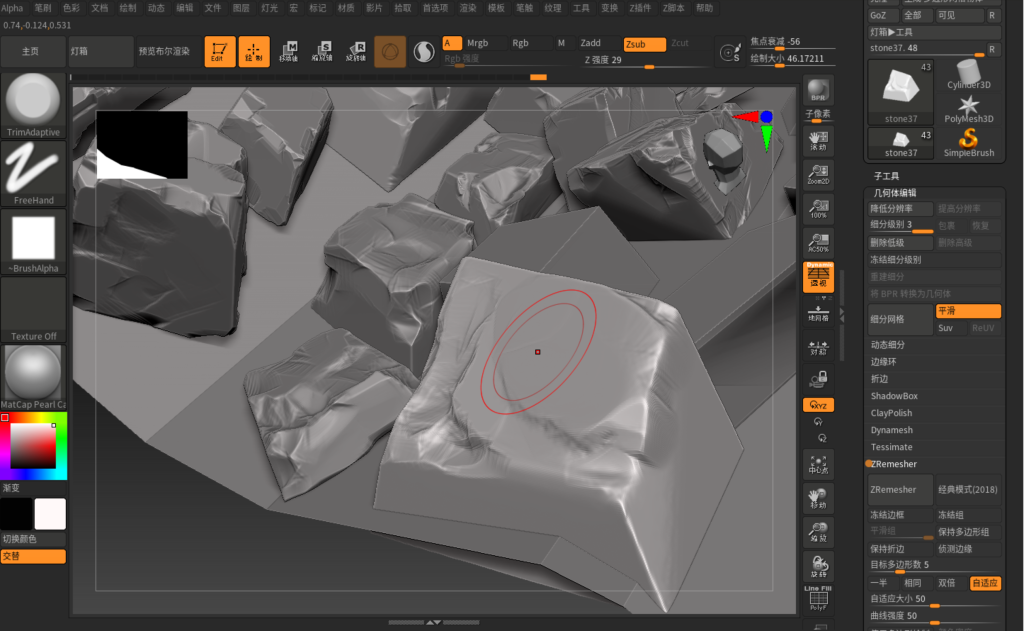Expand the 子工具 subtool section

(x=886, y=176)
